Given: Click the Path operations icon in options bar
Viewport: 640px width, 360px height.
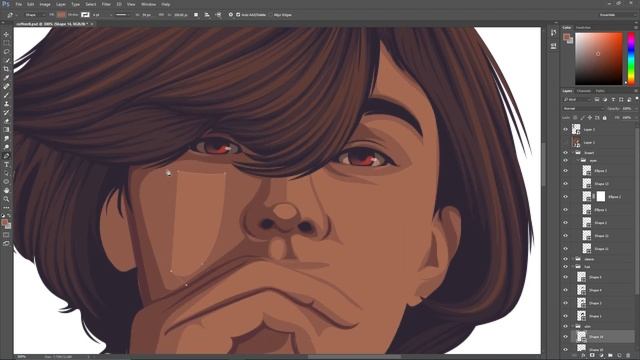Looking at the screenshot, I should tap(196, 15).
